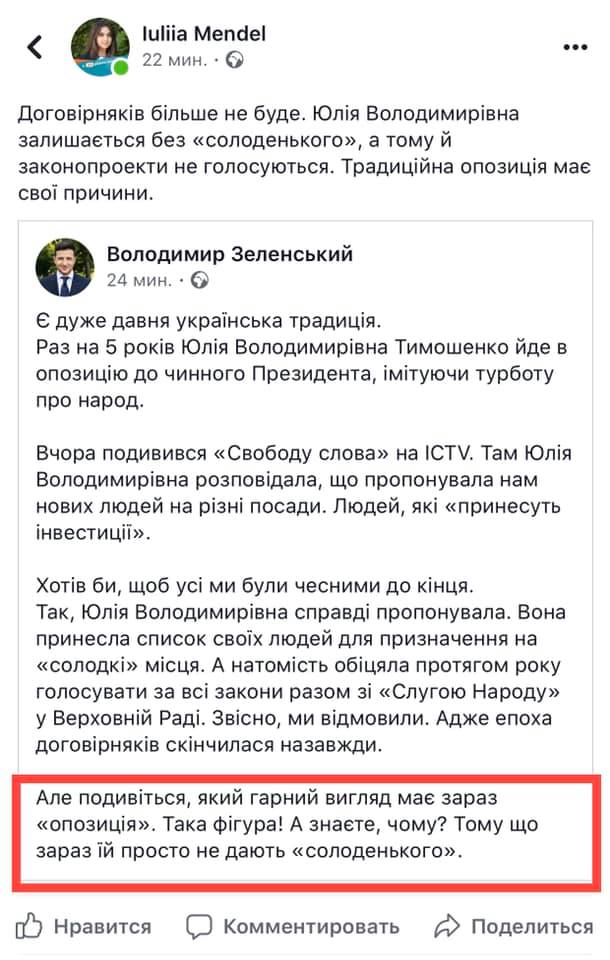Click the "22 мин." post timestamp

(175, 60)
